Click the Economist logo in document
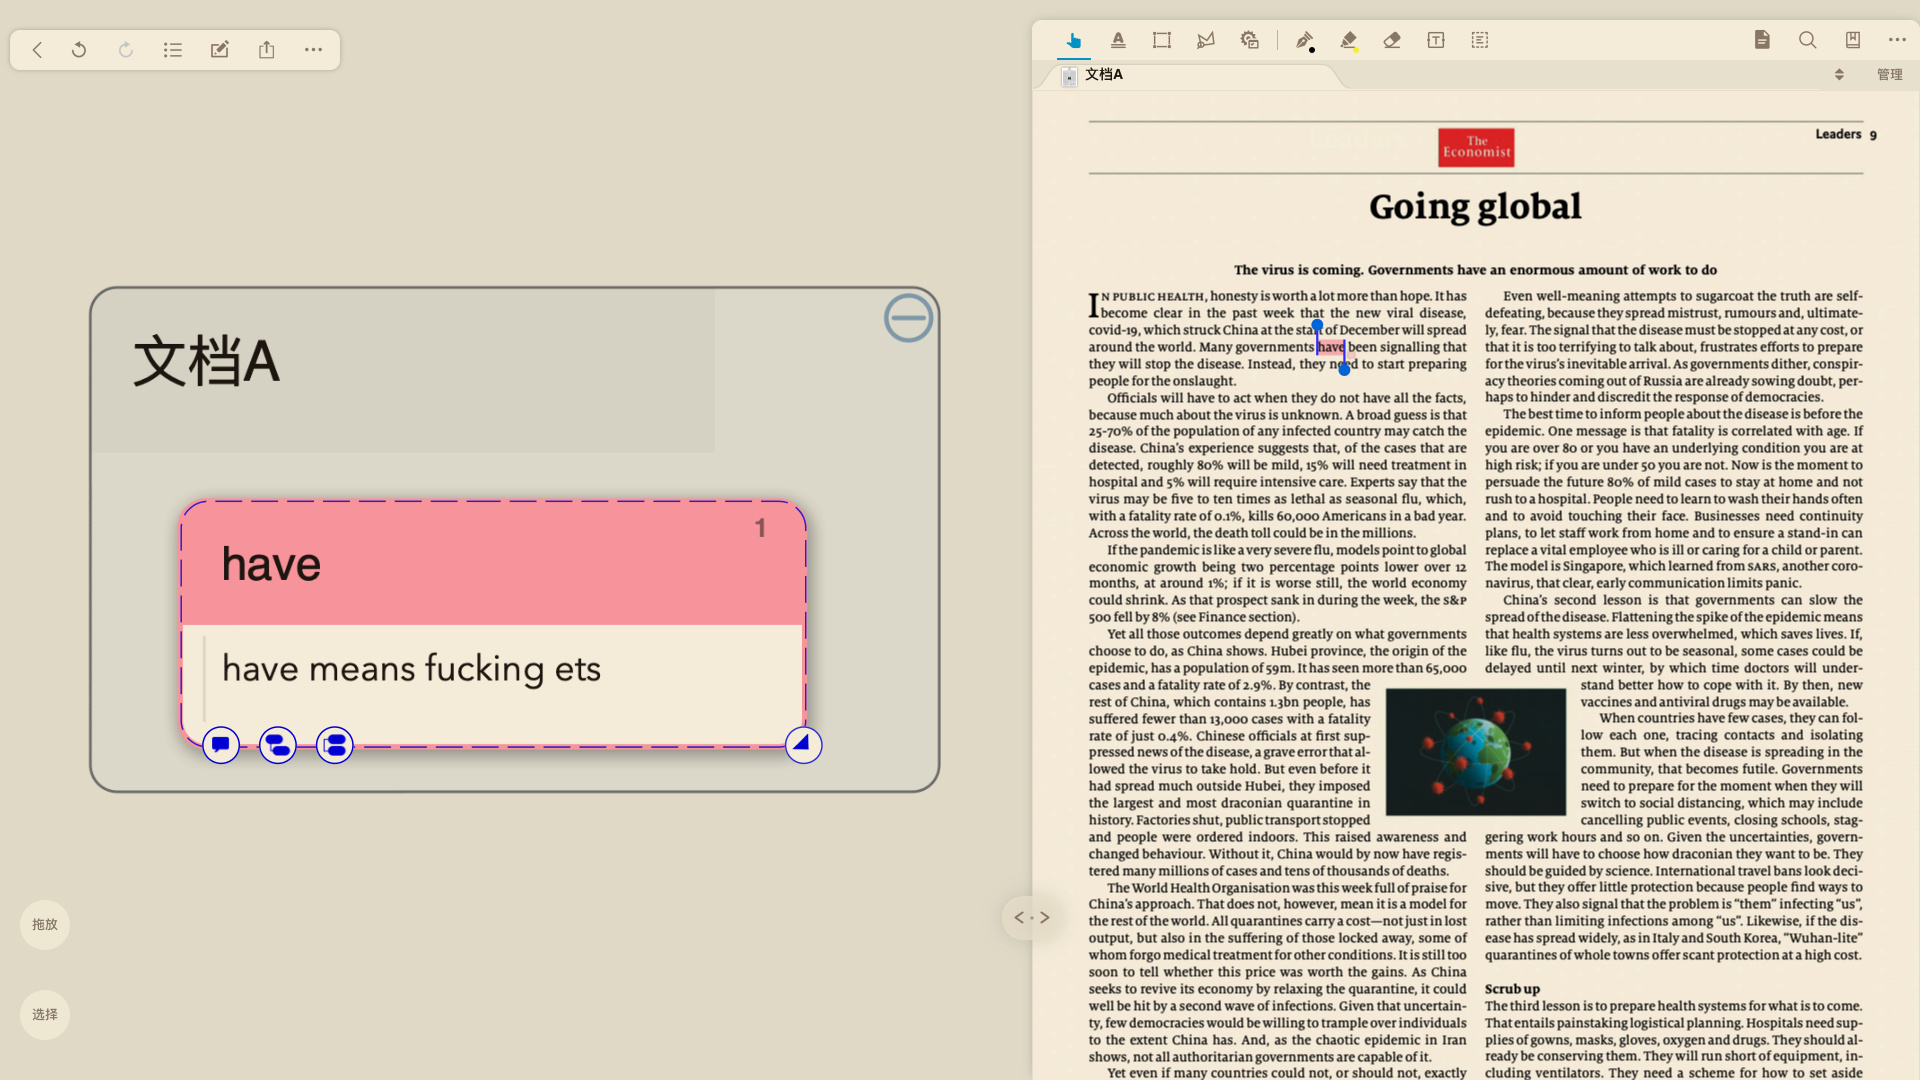Image resolution: width=1920 pixels, height=1080 pixels. coord(1476,147)
